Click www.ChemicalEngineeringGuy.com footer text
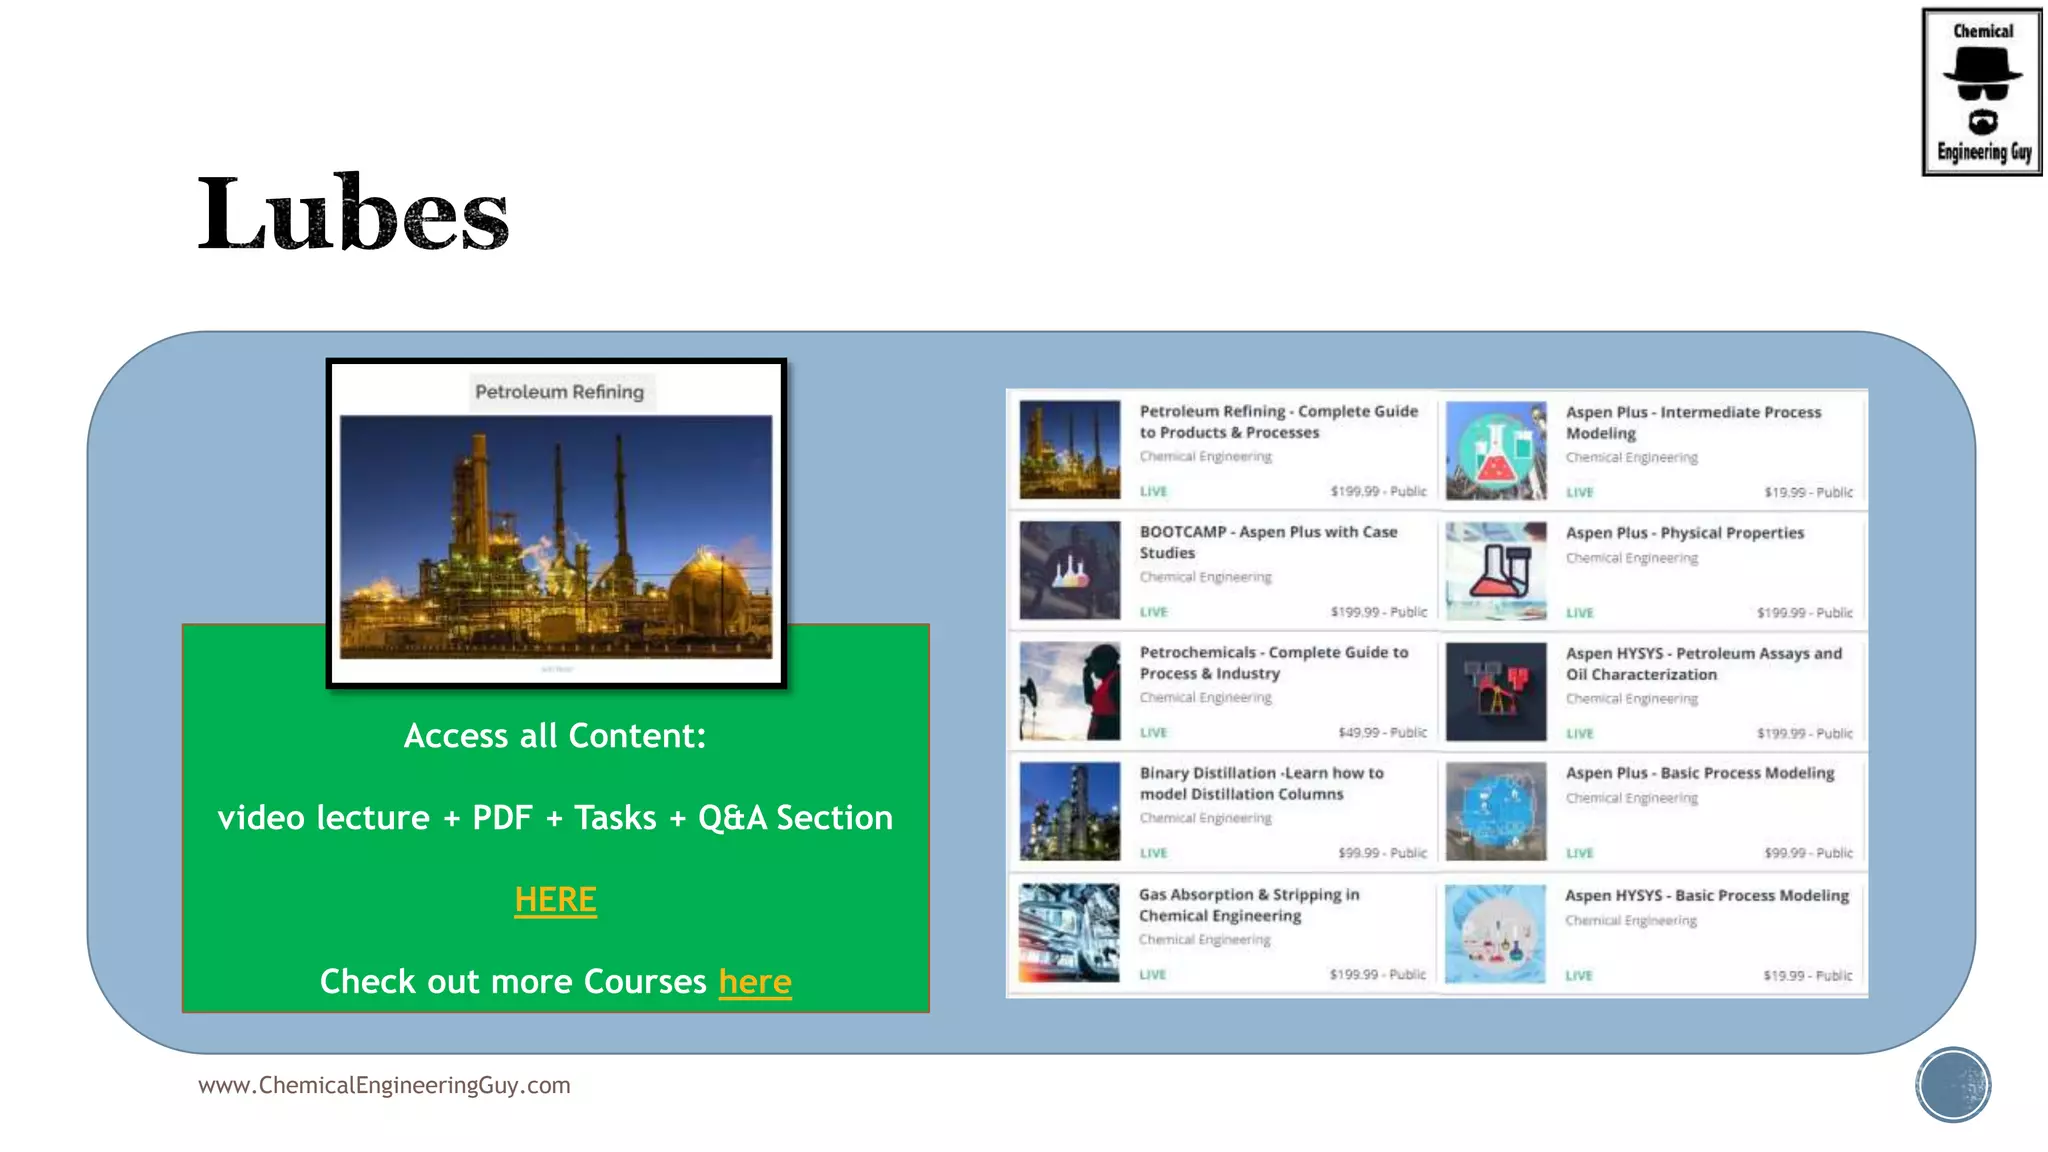The width and height of the screenshot is (2048, 1152). point(384,1085)
